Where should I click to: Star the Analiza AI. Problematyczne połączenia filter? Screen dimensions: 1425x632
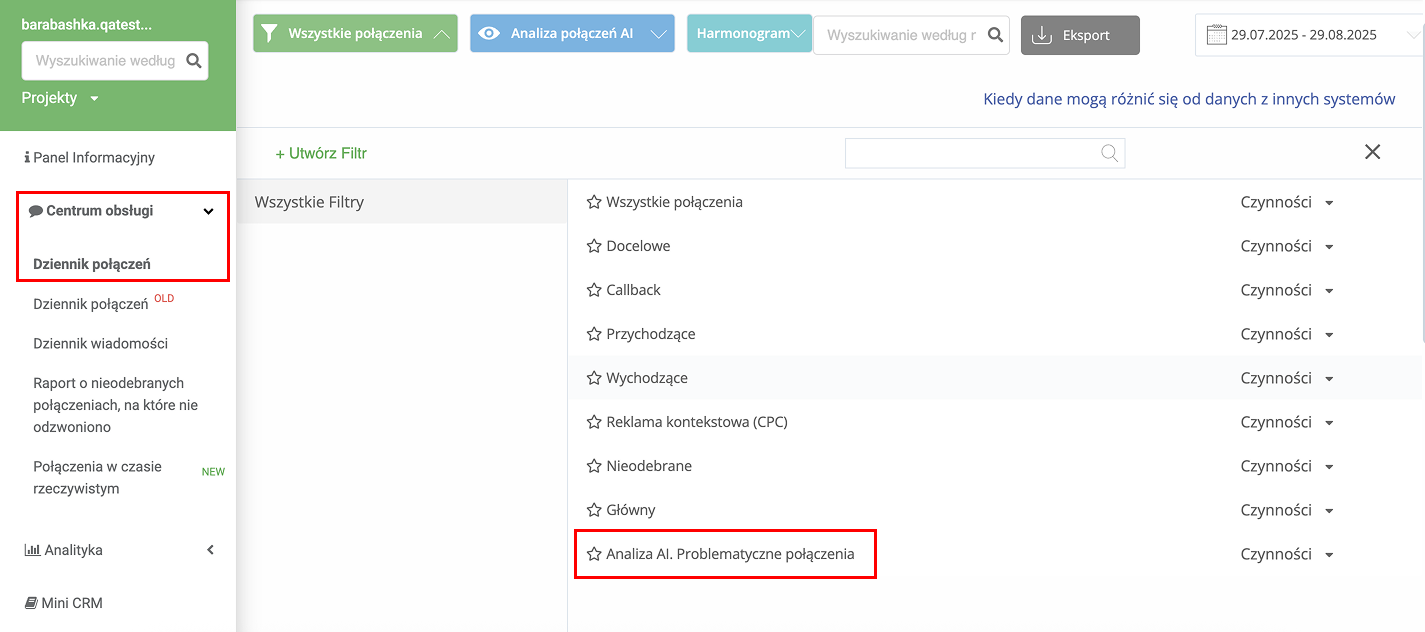click(594, 554)
